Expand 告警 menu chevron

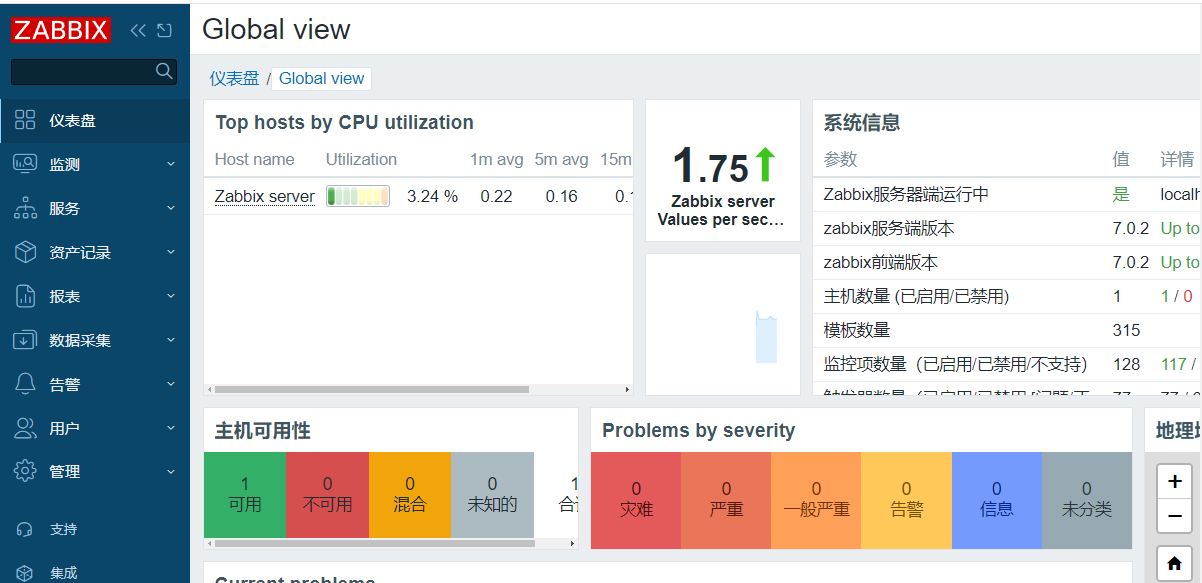point(171,384)
